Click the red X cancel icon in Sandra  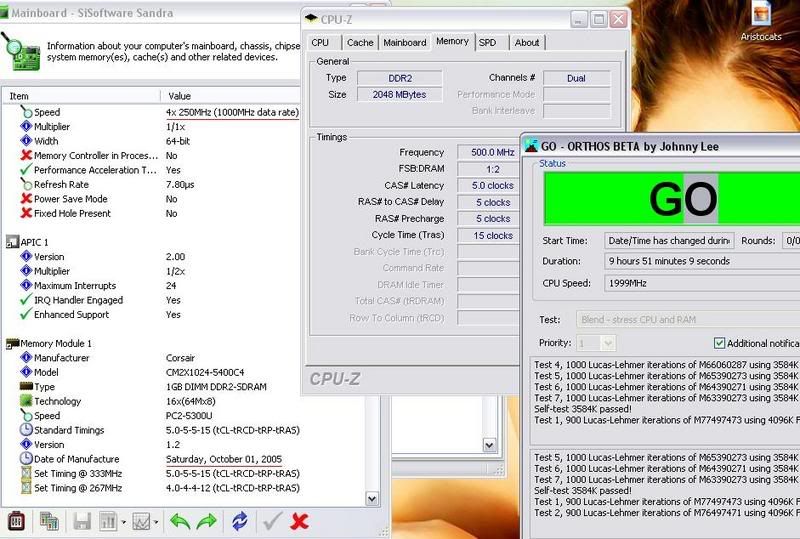click(x=299, y=522)
